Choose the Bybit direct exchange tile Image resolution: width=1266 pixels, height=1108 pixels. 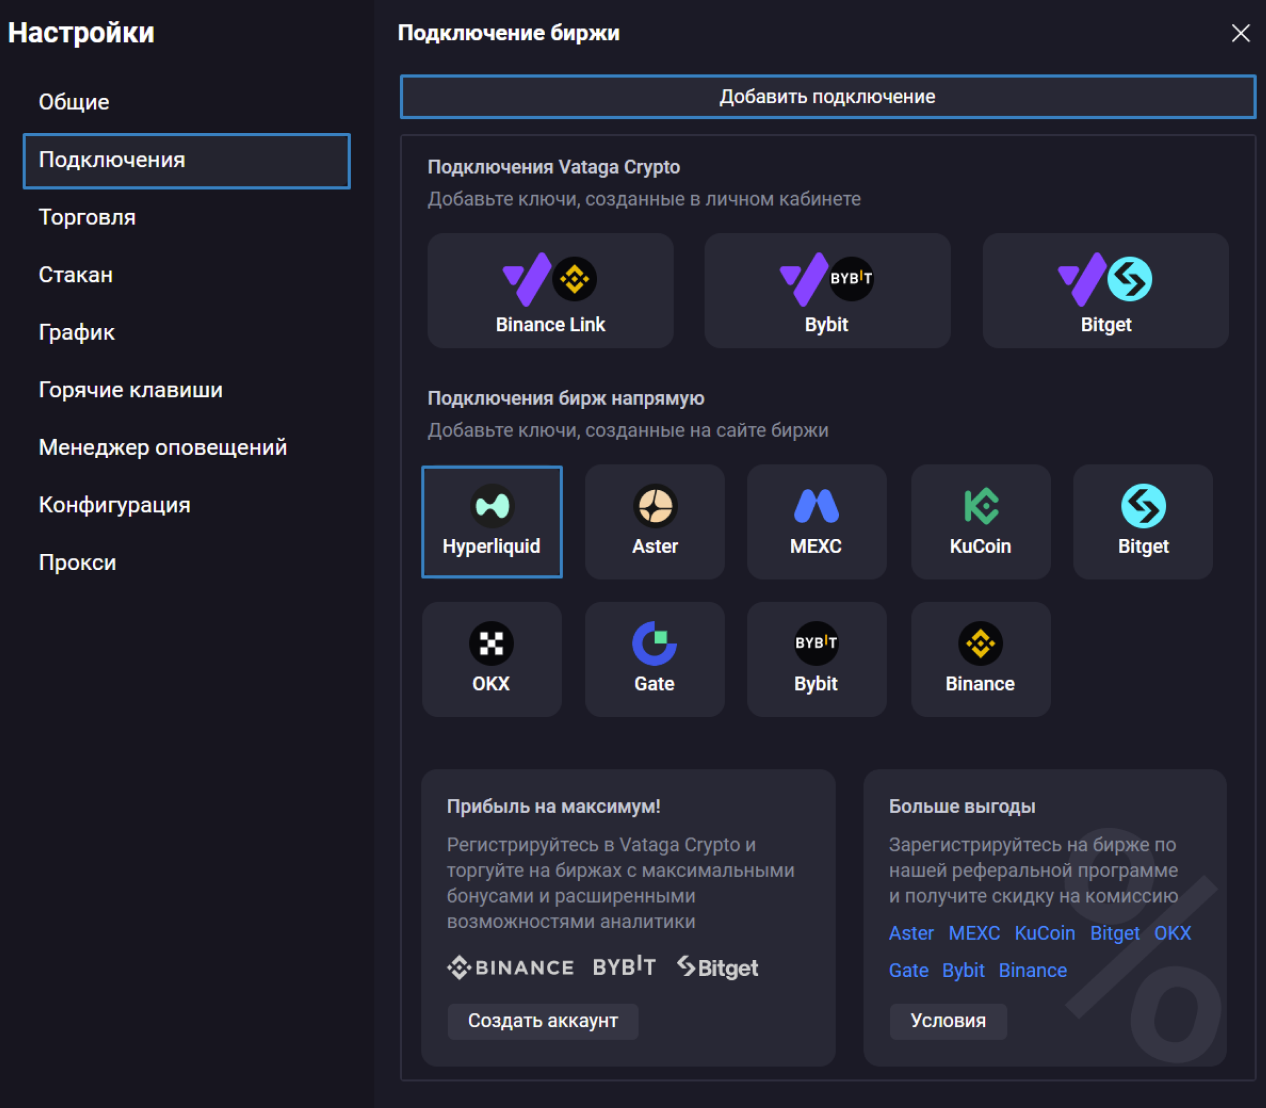816,659
